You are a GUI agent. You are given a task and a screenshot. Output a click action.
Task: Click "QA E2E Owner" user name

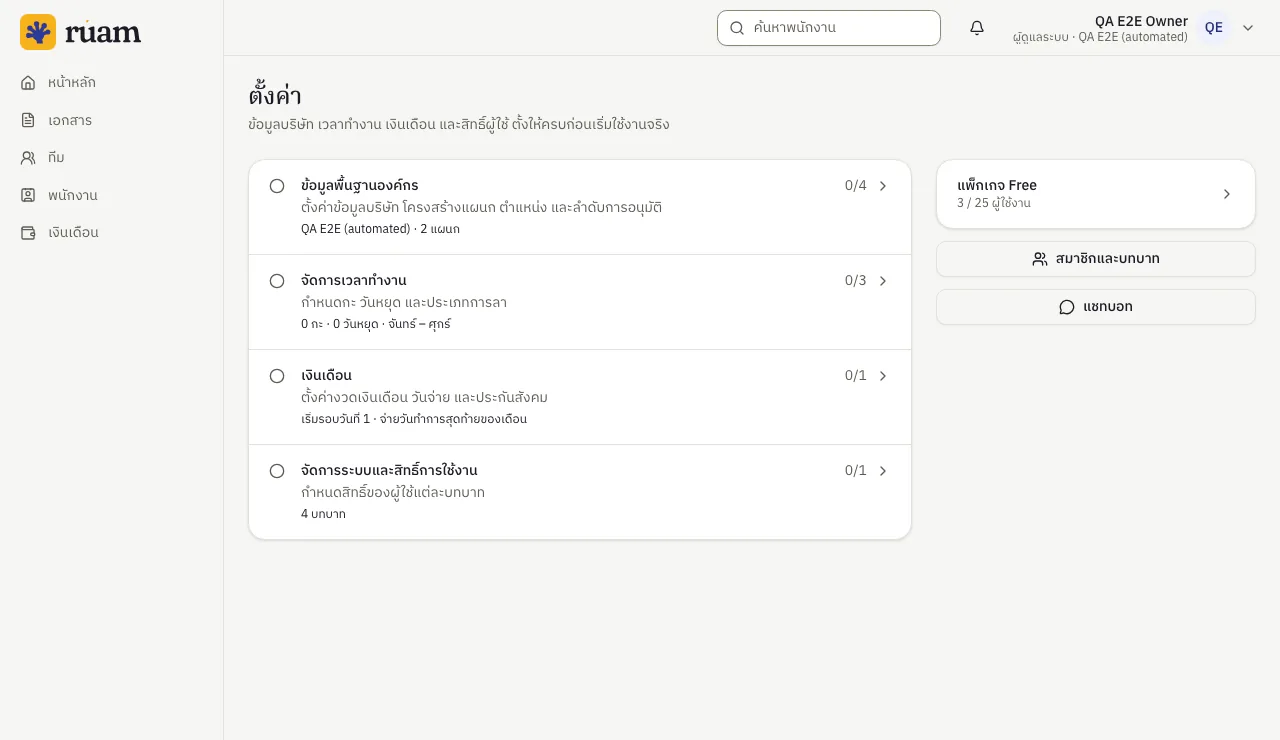coord(1141,21)
